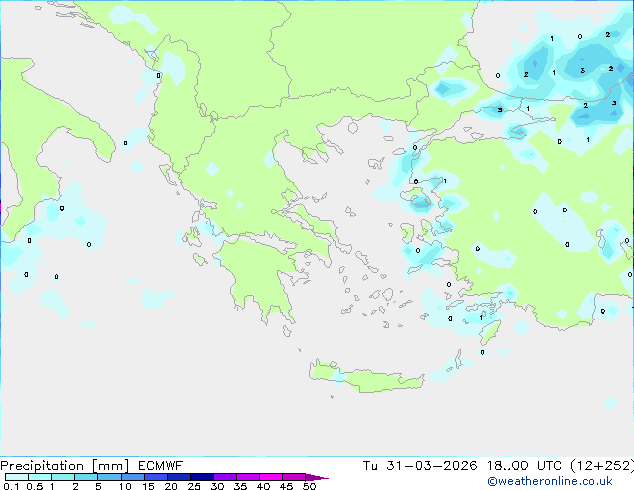Click the legend arrow tip above 50
Image resolution: width=634 pixels, height=490 pixels.
click(317, 477)
